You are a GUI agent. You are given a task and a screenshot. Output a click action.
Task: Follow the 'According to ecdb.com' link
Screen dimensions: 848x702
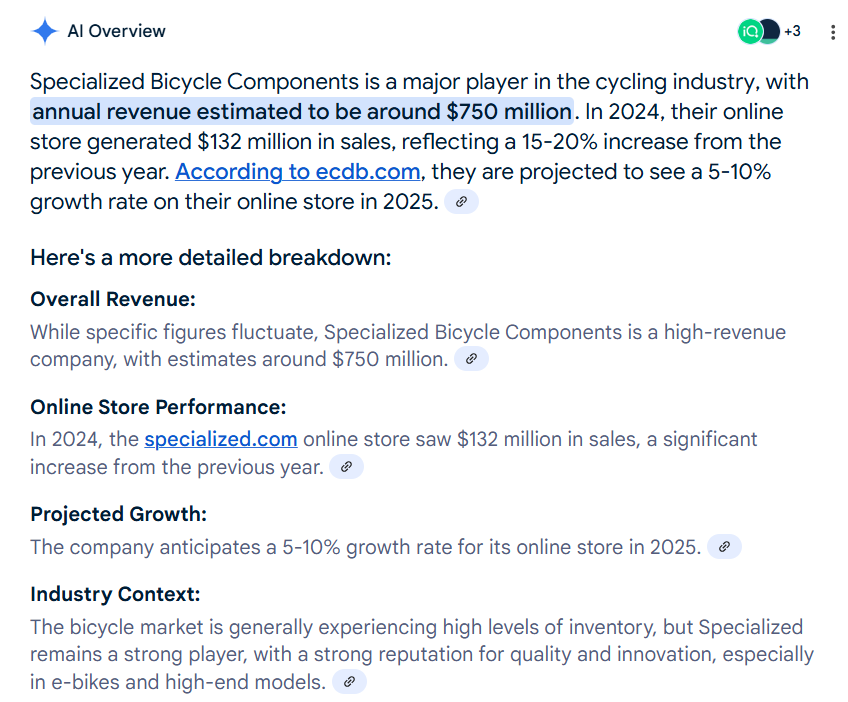[x=297, y=172]
